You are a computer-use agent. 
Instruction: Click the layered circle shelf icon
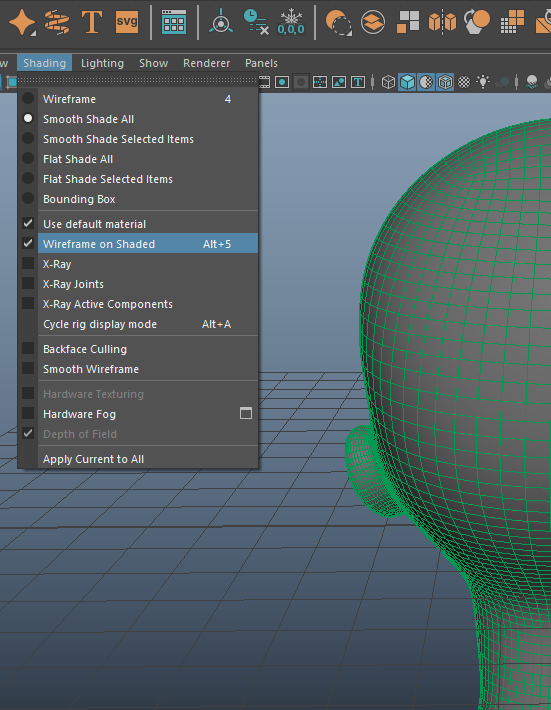[x=373, y=22]
